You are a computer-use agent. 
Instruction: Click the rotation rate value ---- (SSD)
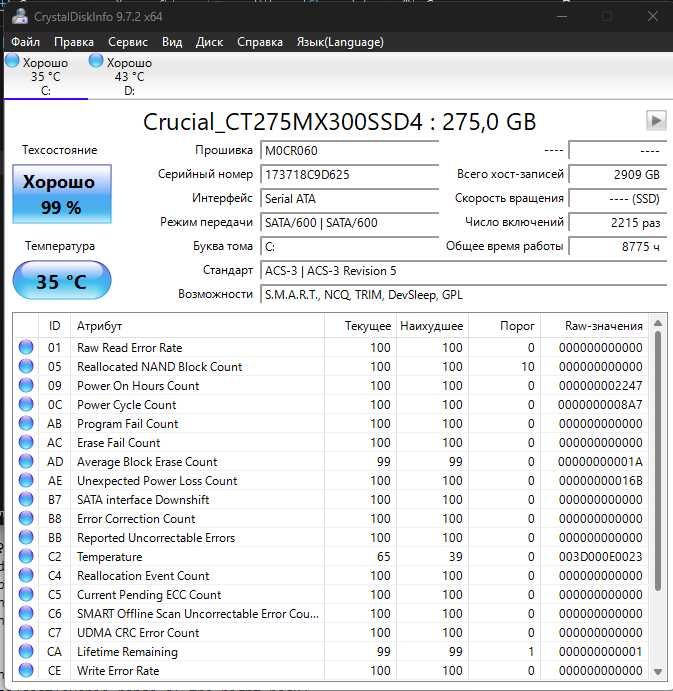(617, 199)
